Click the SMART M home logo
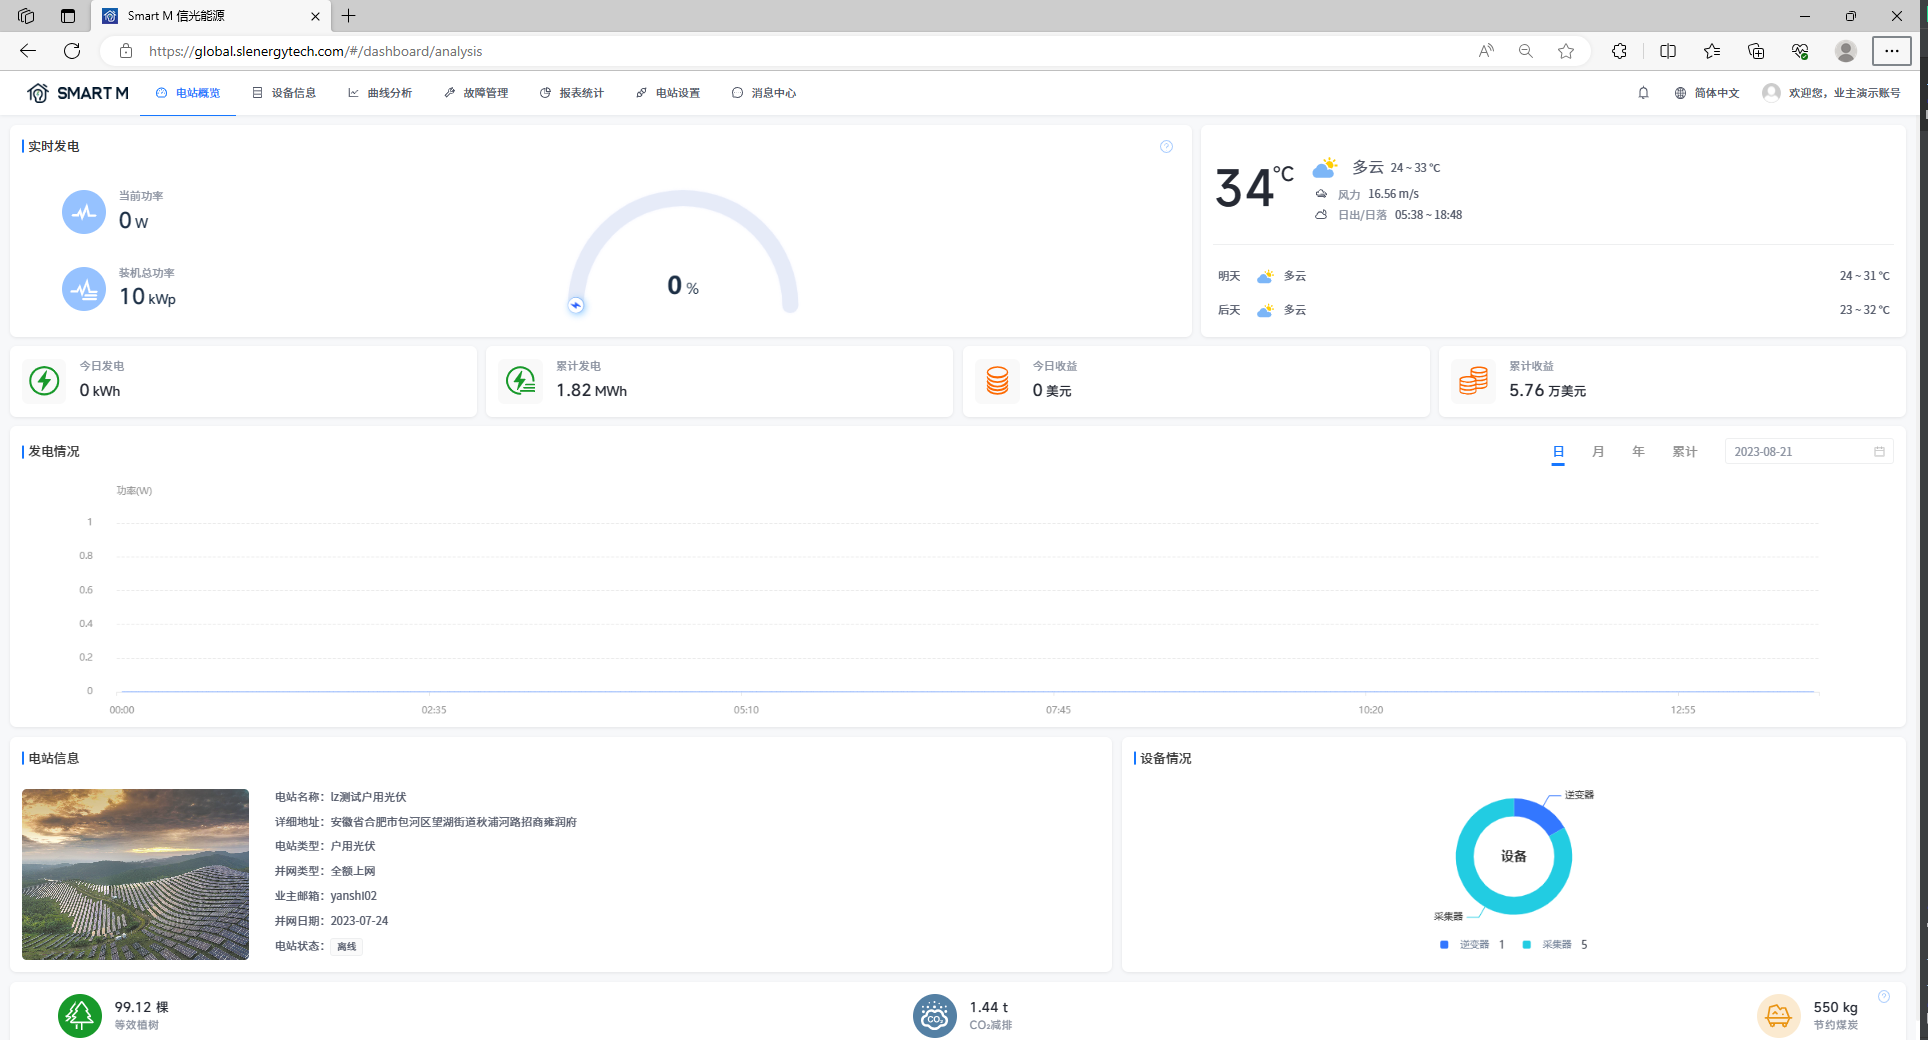Screen dimensions: 1928x1040 [78, 93]
